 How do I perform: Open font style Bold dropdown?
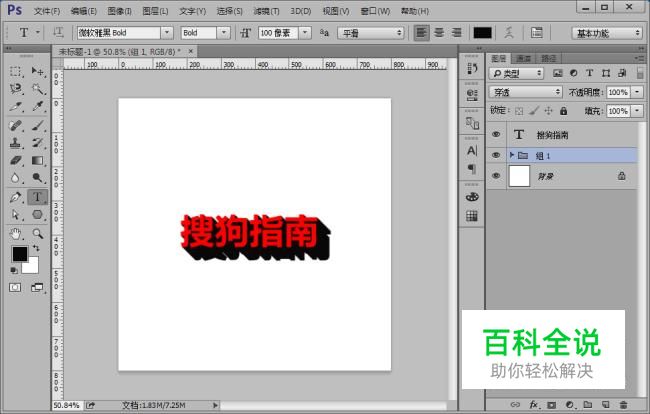click(223, 33)
